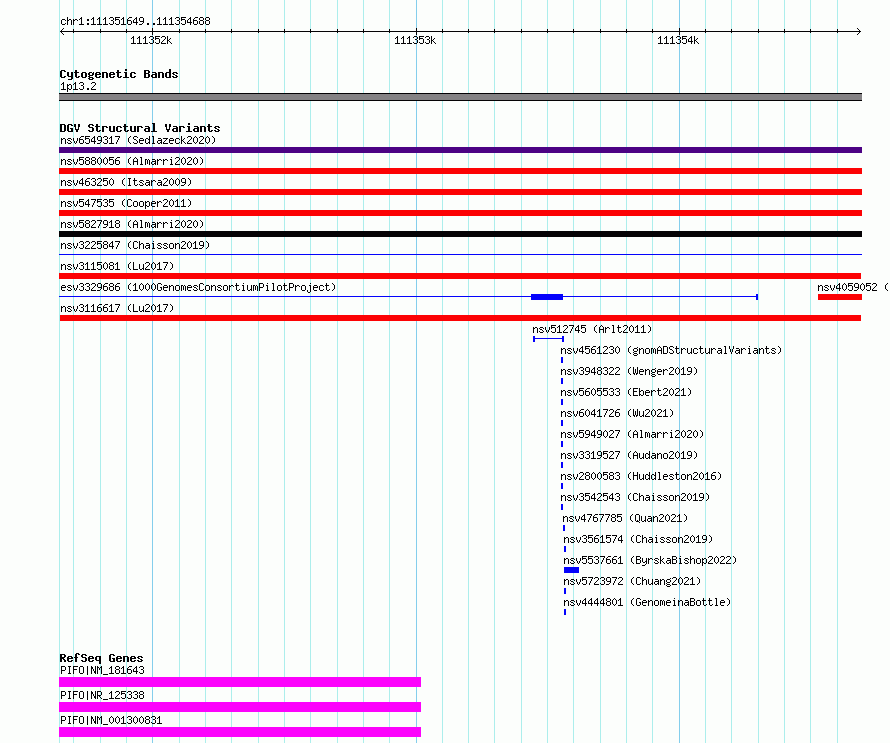Click the chr1:111351649..111354688 coordinate label

pyautogui.click(x=135, y=21)
